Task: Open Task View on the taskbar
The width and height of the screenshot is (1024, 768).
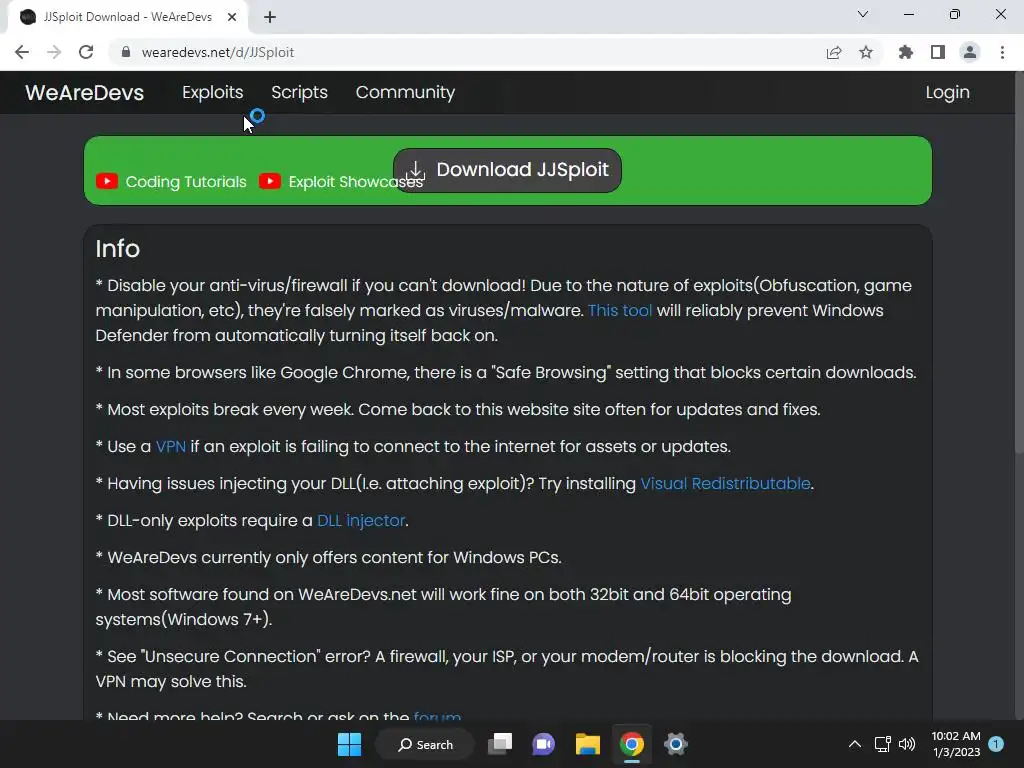Action: tap(501, 744)
